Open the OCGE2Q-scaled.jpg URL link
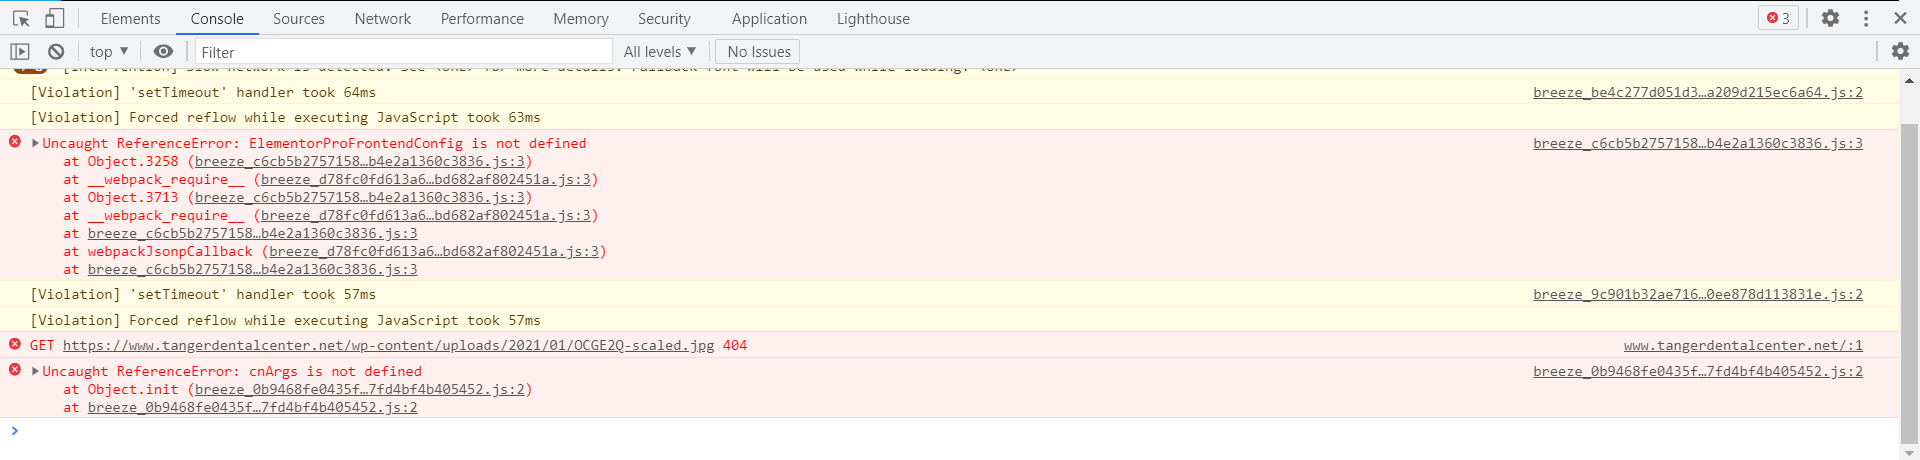Image resolution: width=1920 pixels, height=460 pixels. pyautogui.click(x=388, y=346)
